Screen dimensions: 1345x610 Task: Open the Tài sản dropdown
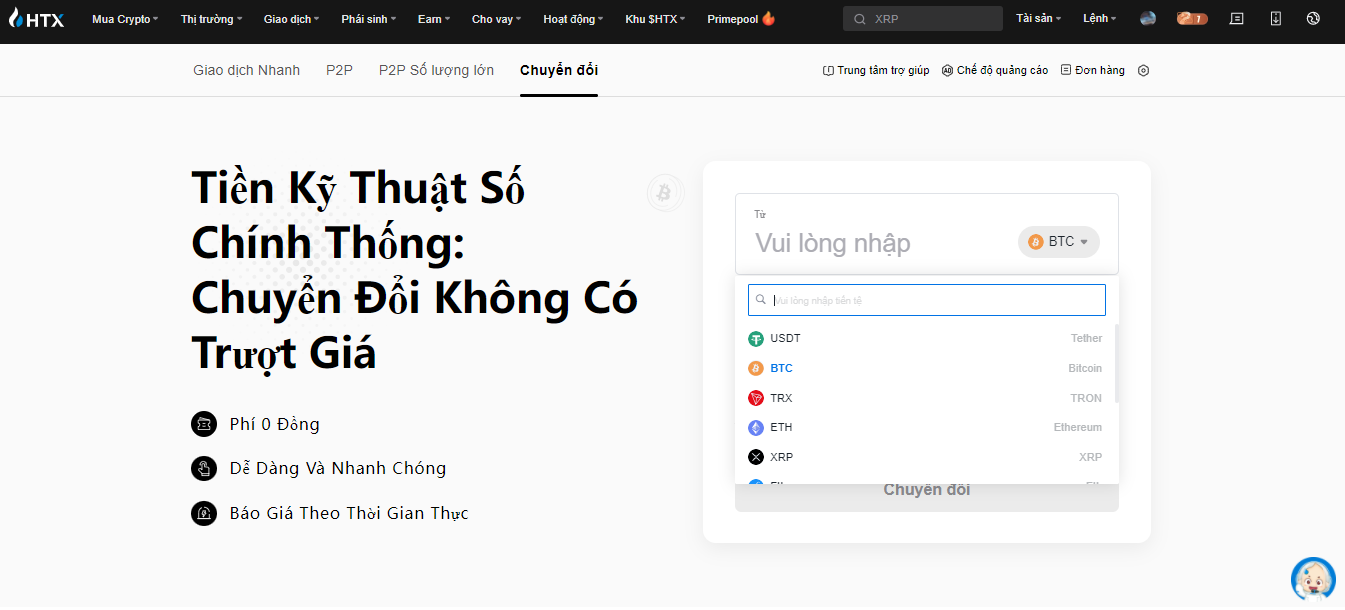(x=1038, y=19)
